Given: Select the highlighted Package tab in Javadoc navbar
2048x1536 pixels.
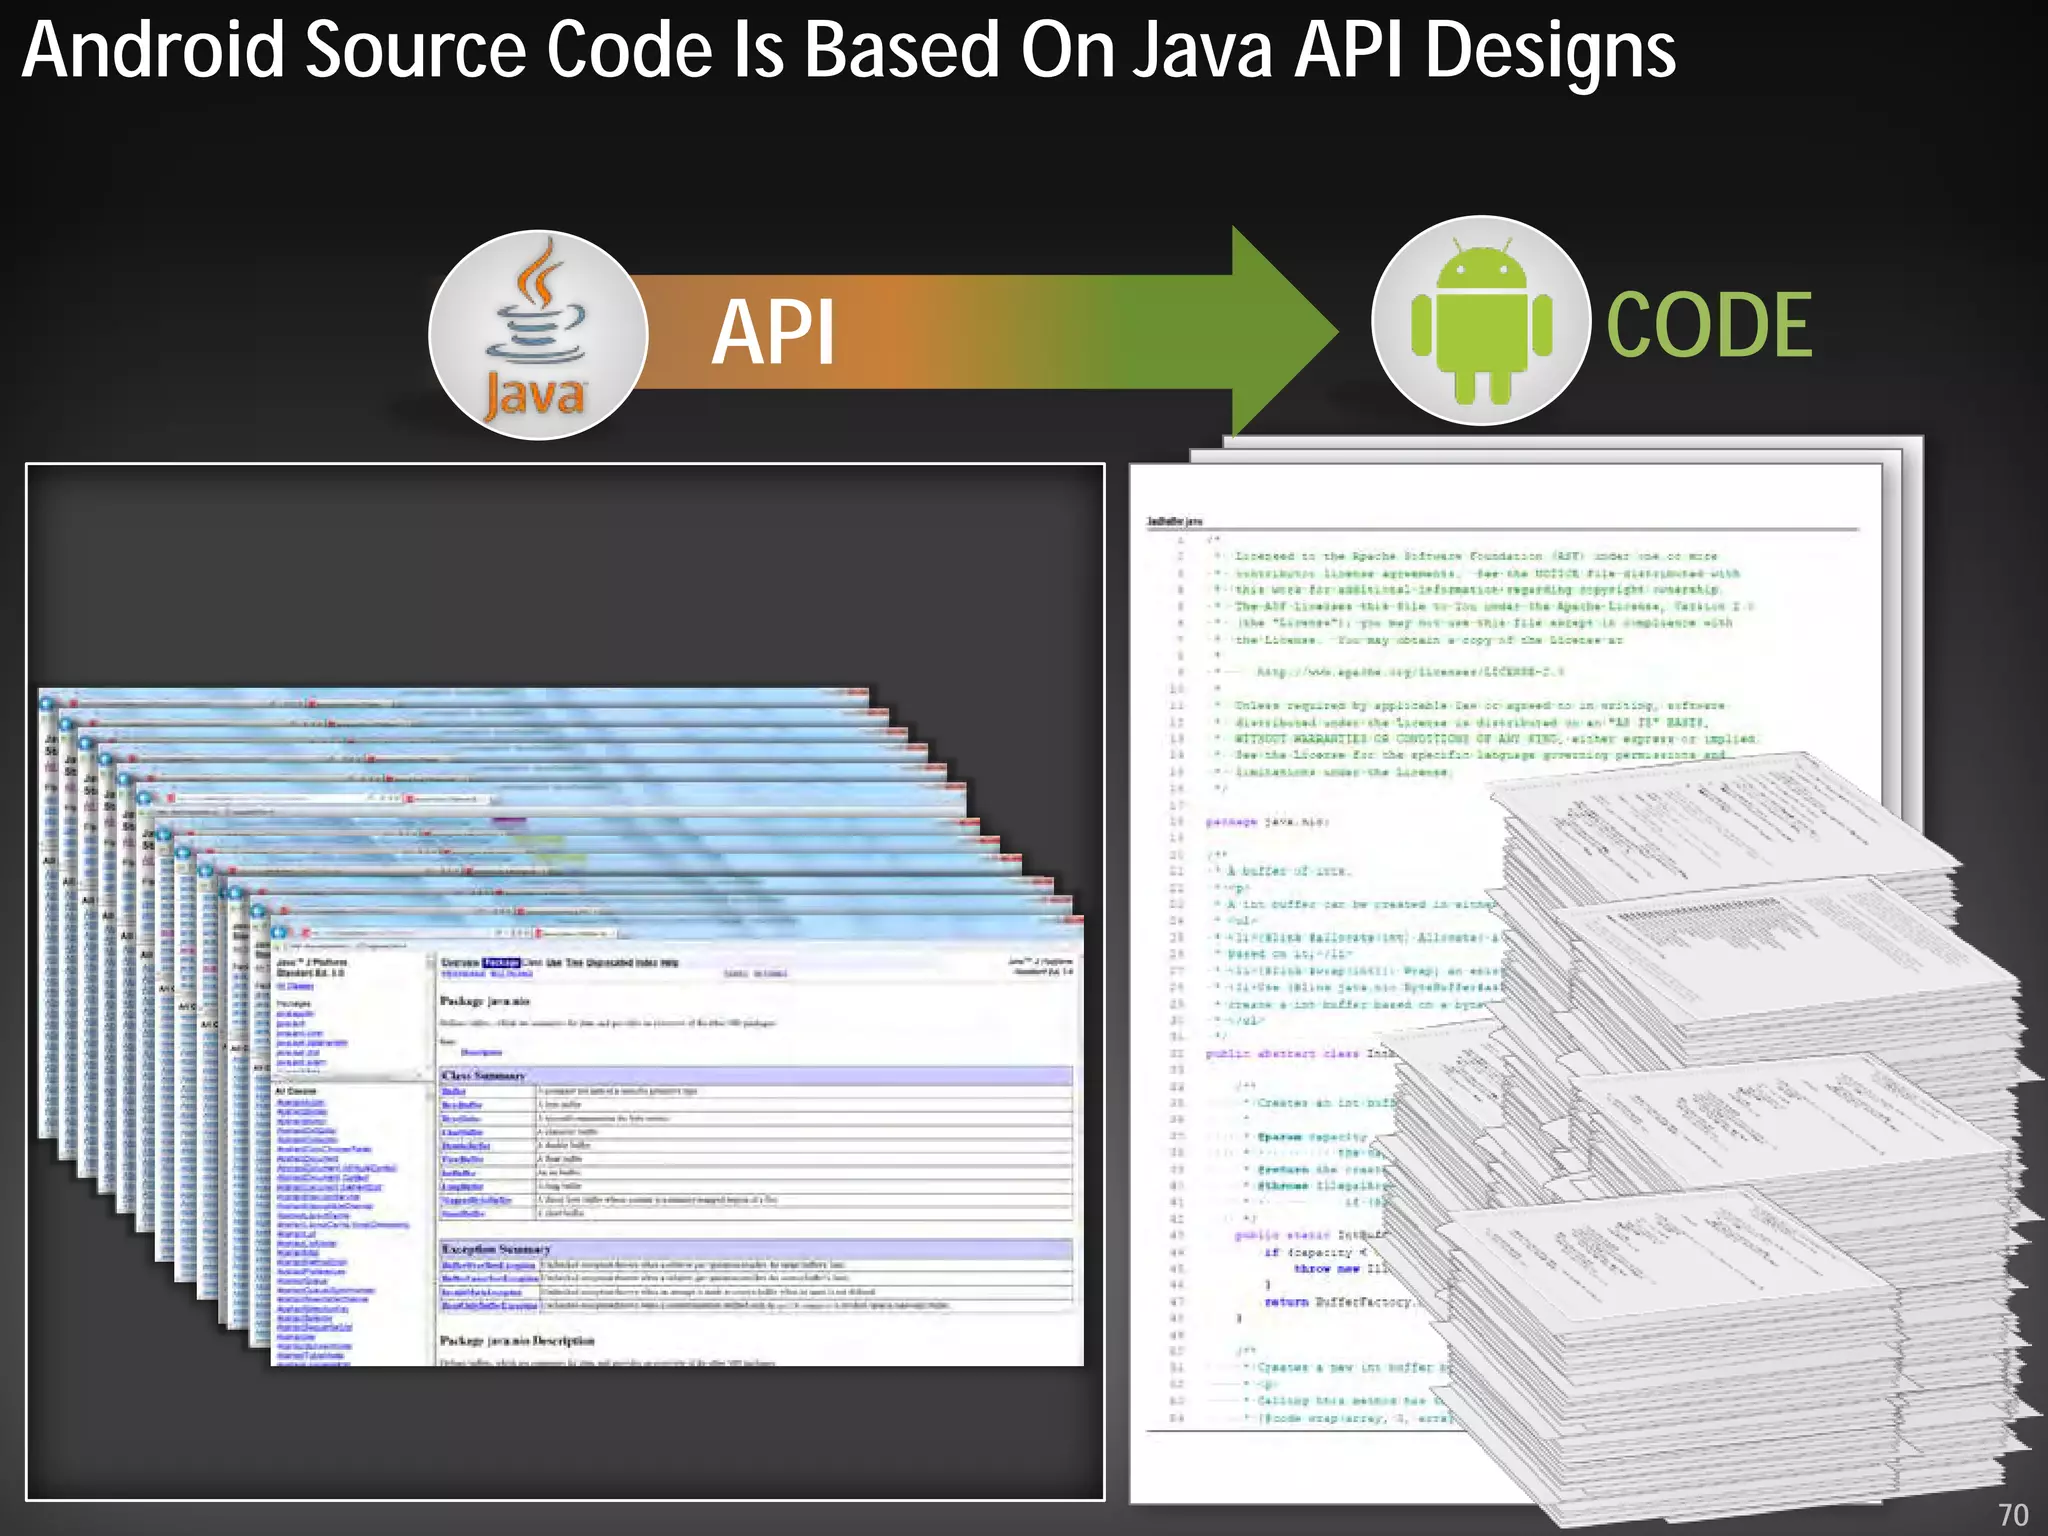Looking at the screenshot, I should [501, 962].
